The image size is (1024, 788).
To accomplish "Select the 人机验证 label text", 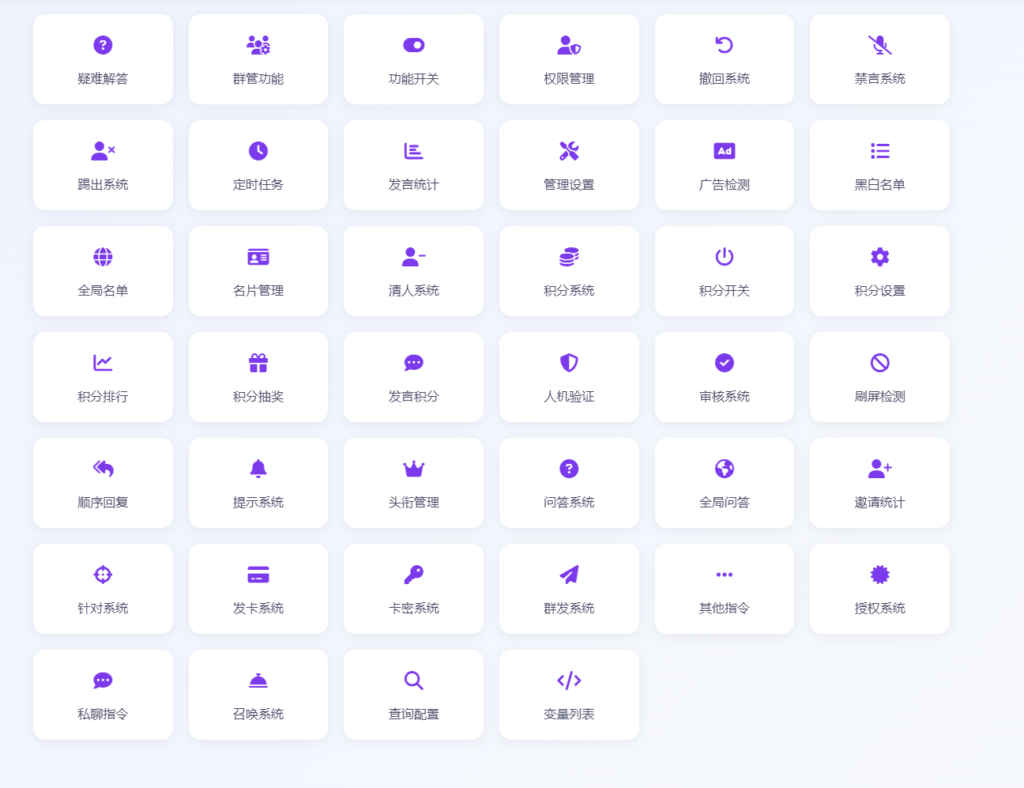I will (x=569, y=396).
